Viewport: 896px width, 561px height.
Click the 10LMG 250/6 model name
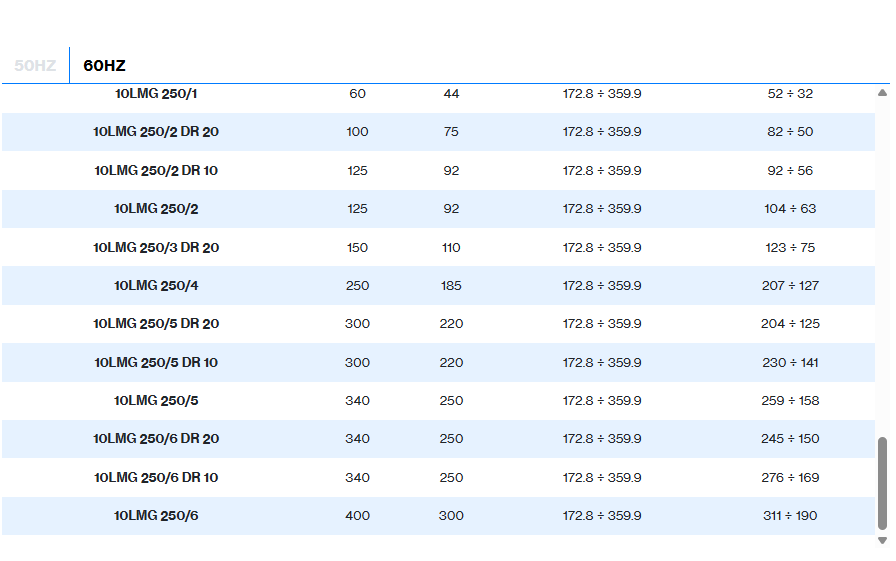156,516
